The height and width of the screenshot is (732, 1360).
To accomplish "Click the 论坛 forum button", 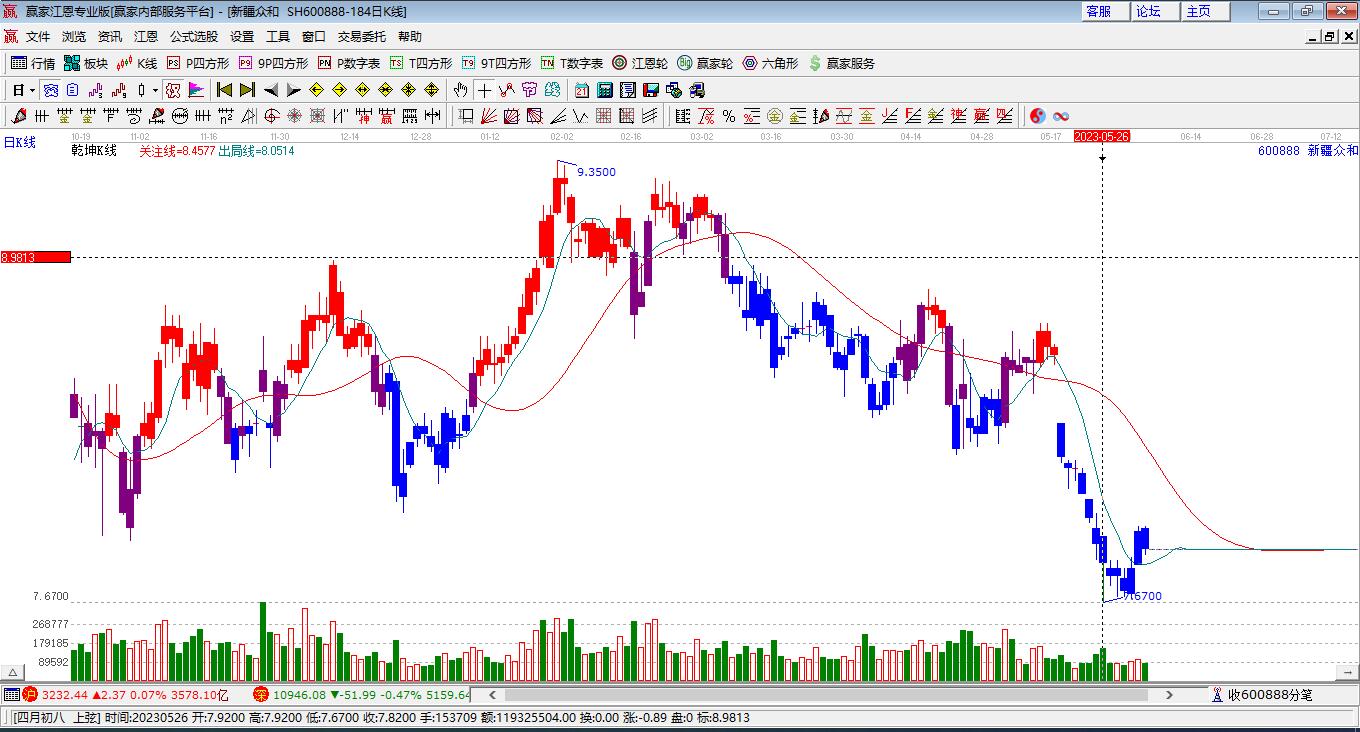I will click(1156, 11).
